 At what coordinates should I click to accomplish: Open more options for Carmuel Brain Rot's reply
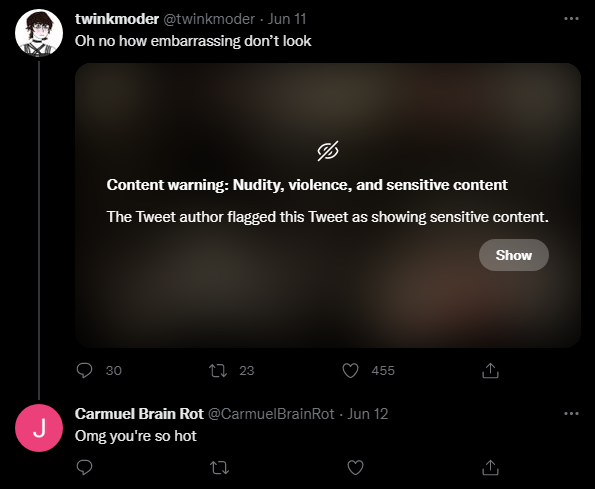571,414
